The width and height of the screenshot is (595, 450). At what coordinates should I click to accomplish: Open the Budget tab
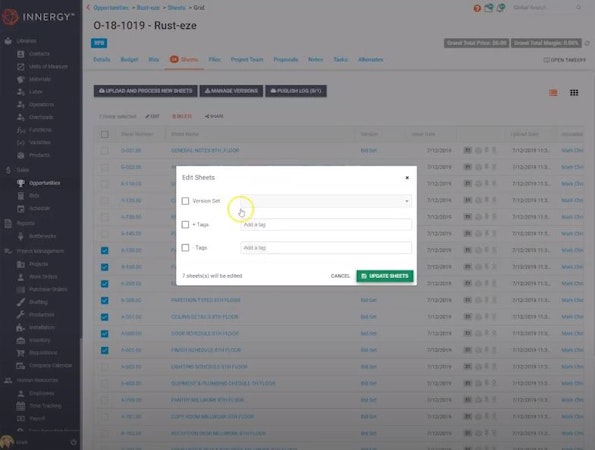(129, 60)
